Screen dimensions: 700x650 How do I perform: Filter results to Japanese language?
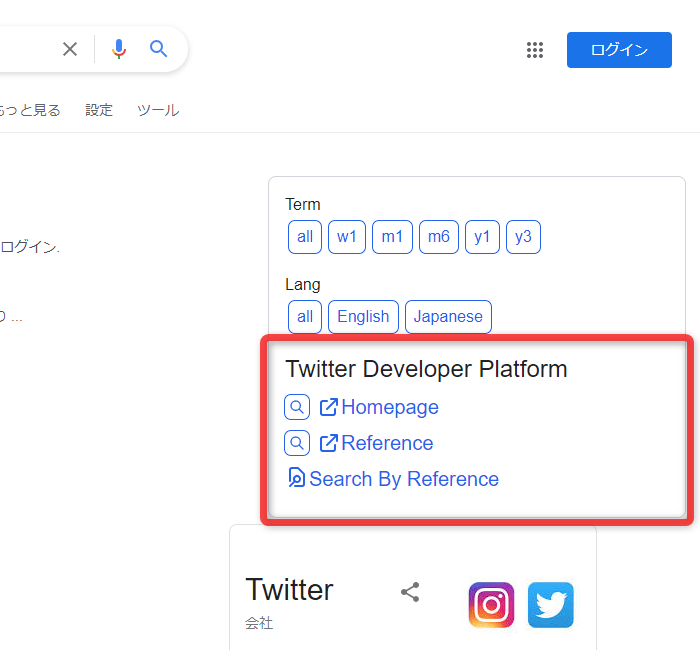pyautogui.click(x=448, y=317)
